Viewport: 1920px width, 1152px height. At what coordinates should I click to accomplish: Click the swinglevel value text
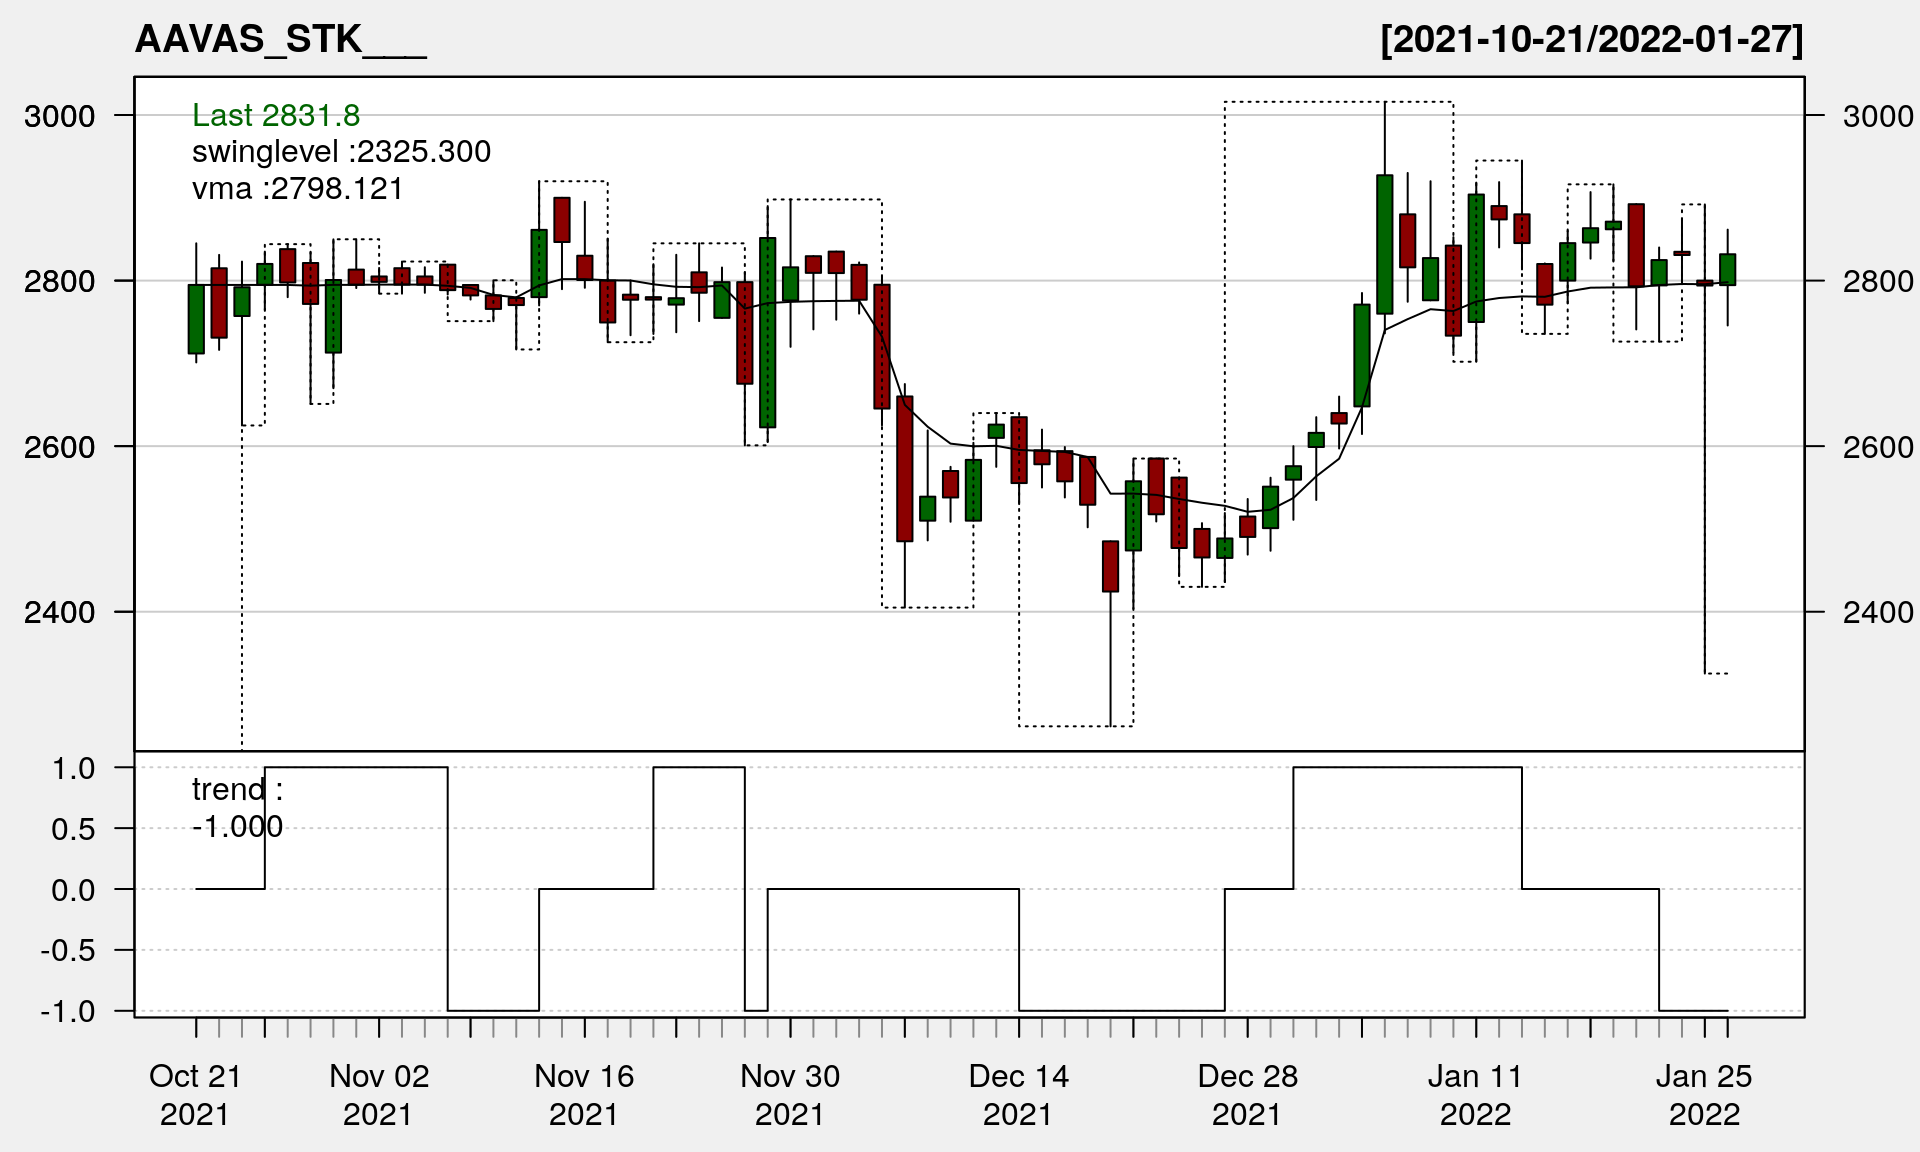pyautogui.click(x=341, y=152)
